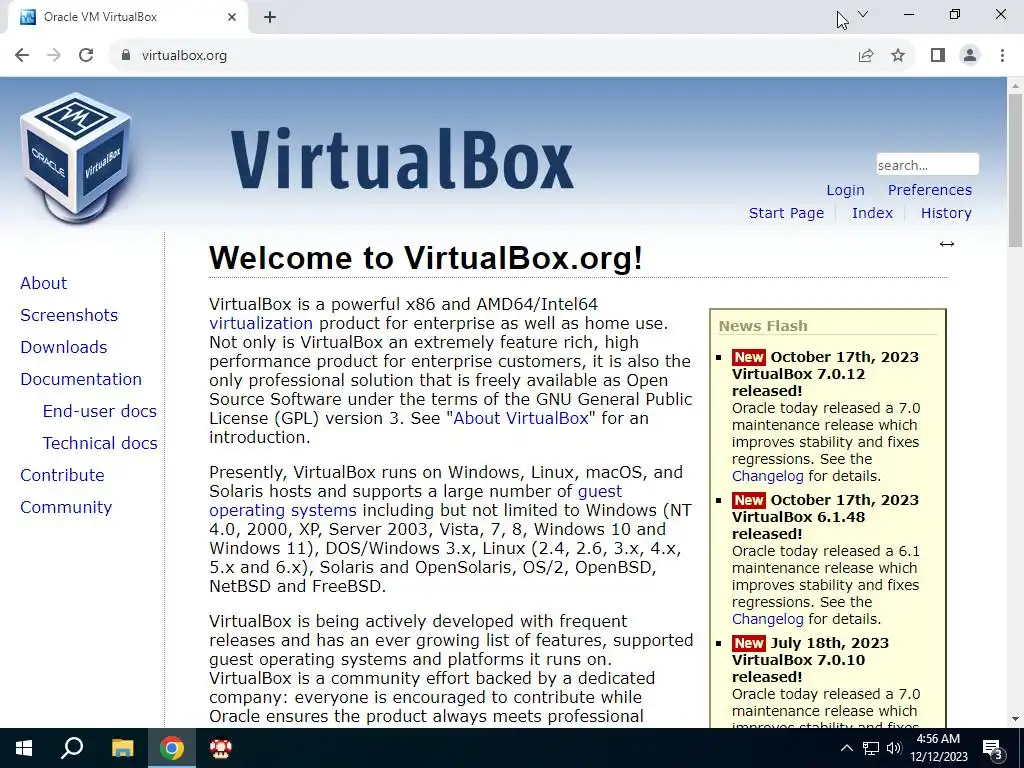
Task: Go to Start Page link
Action: coord(786,213)
